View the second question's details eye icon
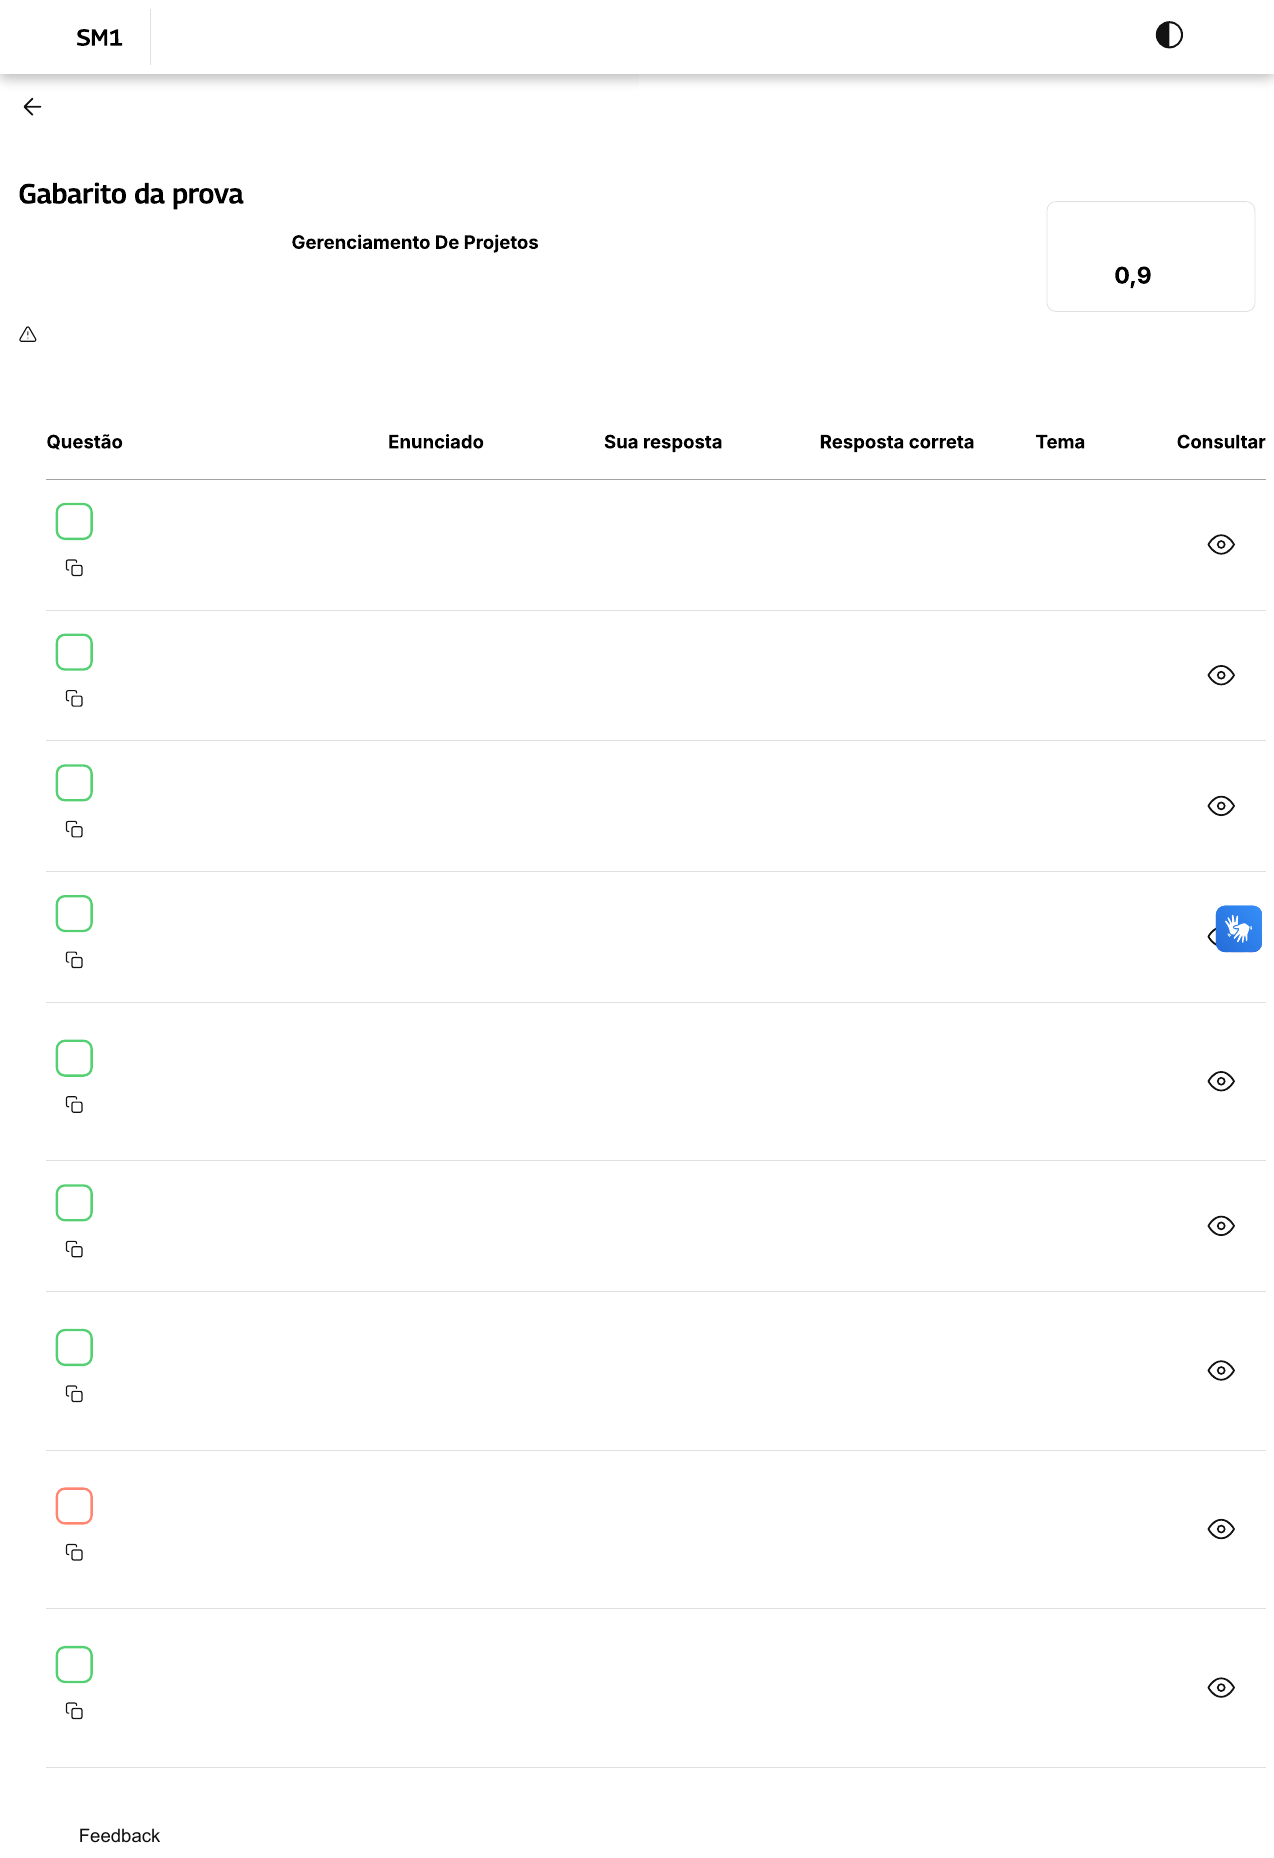This screenshot has height=1858, width=1274. pos(1220,676)
